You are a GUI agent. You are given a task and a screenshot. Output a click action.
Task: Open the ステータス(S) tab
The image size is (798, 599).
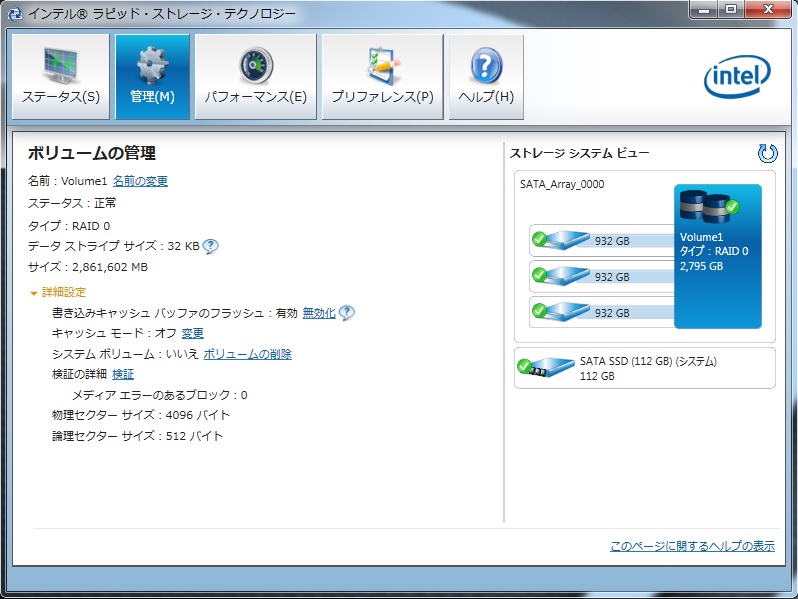click(x=61, y=77)
